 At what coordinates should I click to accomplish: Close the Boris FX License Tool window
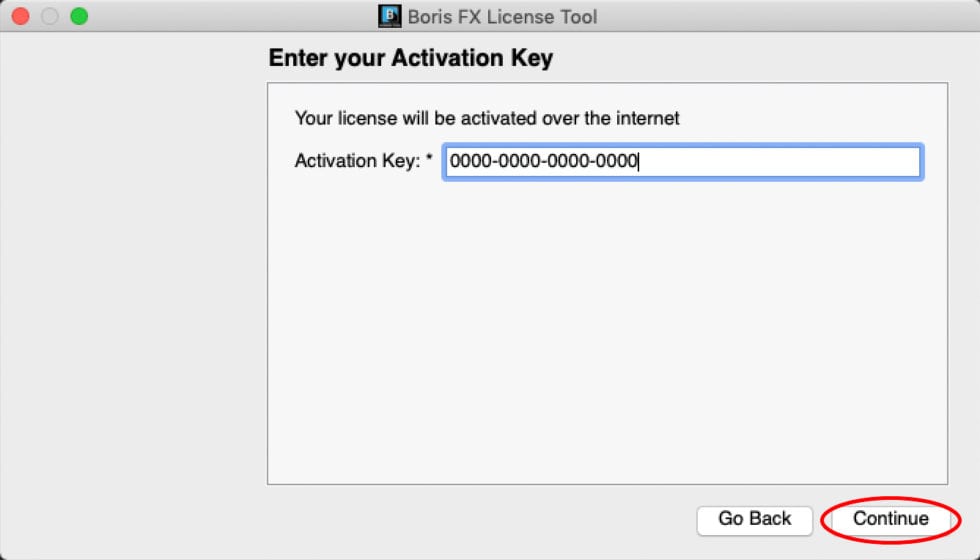pos(20,16)
